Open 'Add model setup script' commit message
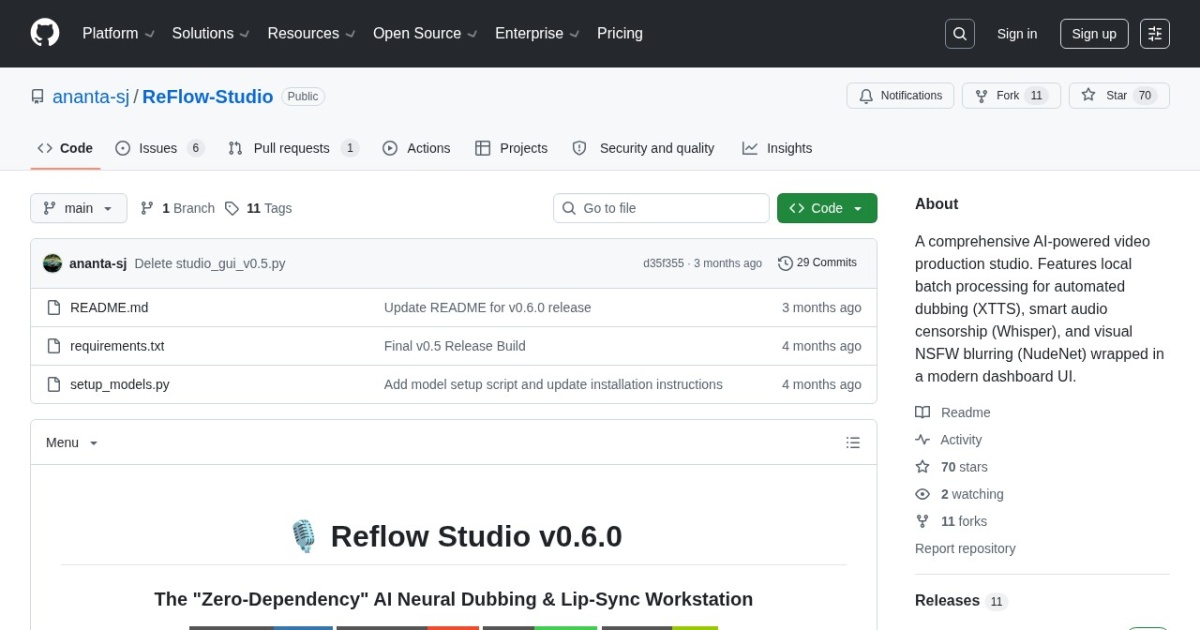 click(553, 384)
